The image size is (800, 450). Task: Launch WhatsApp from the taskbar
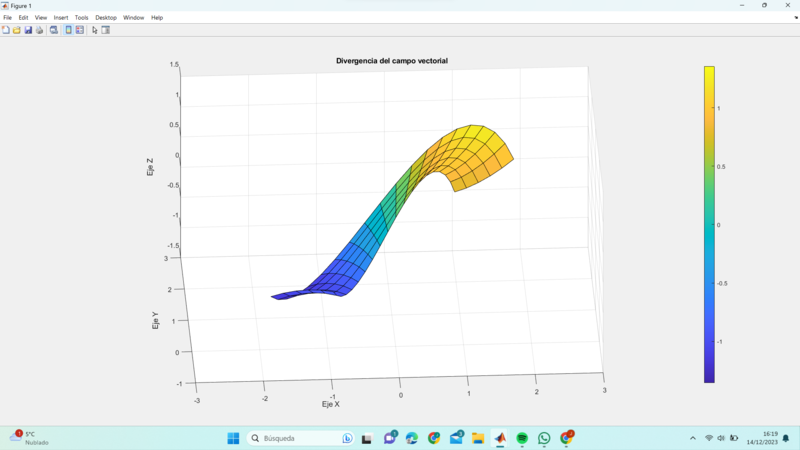[x=544, y=438]
